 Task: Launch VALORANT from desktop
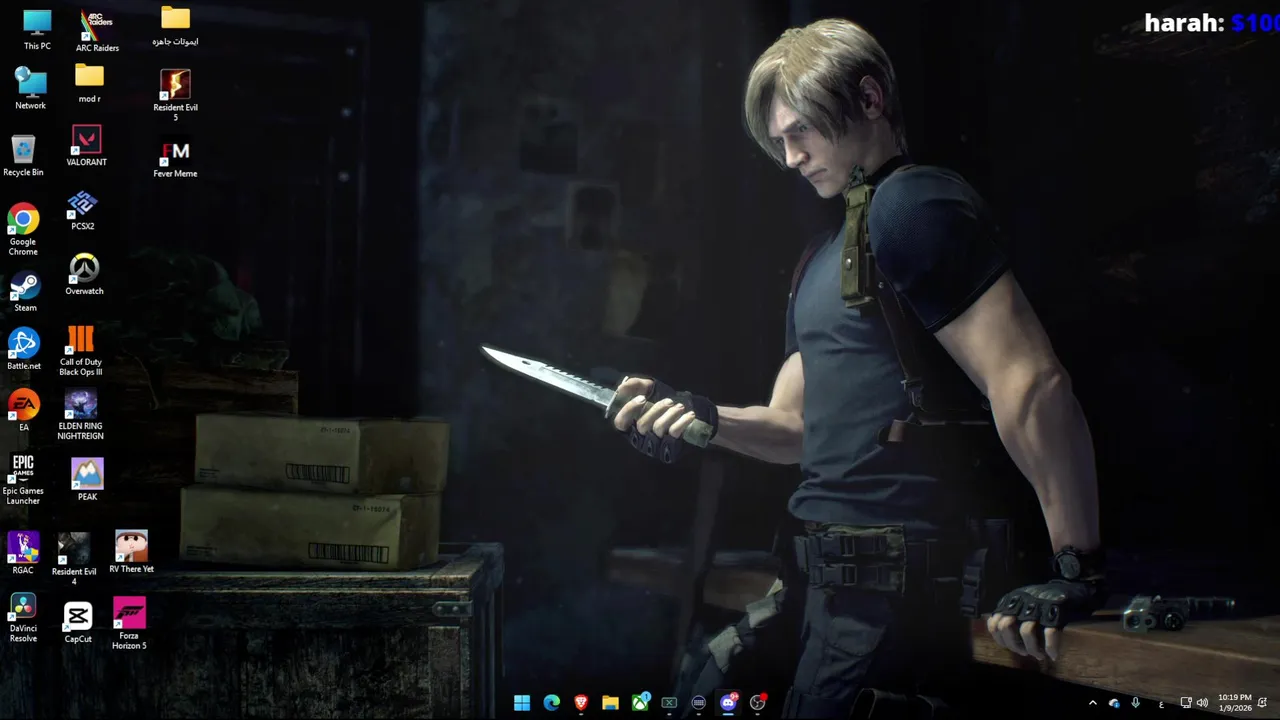86,146
